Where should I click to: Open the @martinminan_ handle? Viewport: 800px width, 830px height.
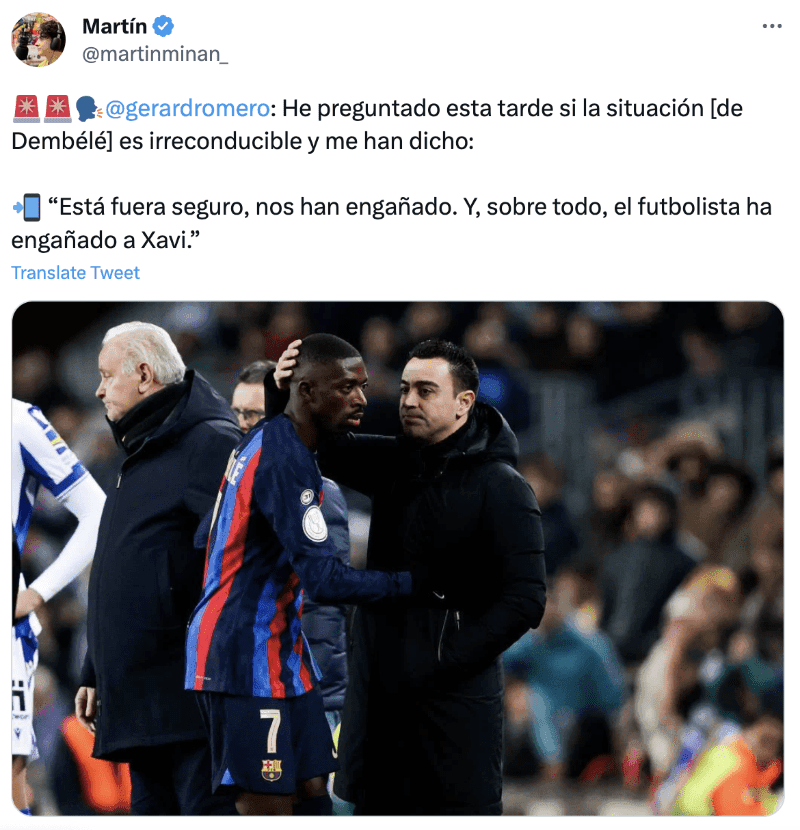pos(155,54)
